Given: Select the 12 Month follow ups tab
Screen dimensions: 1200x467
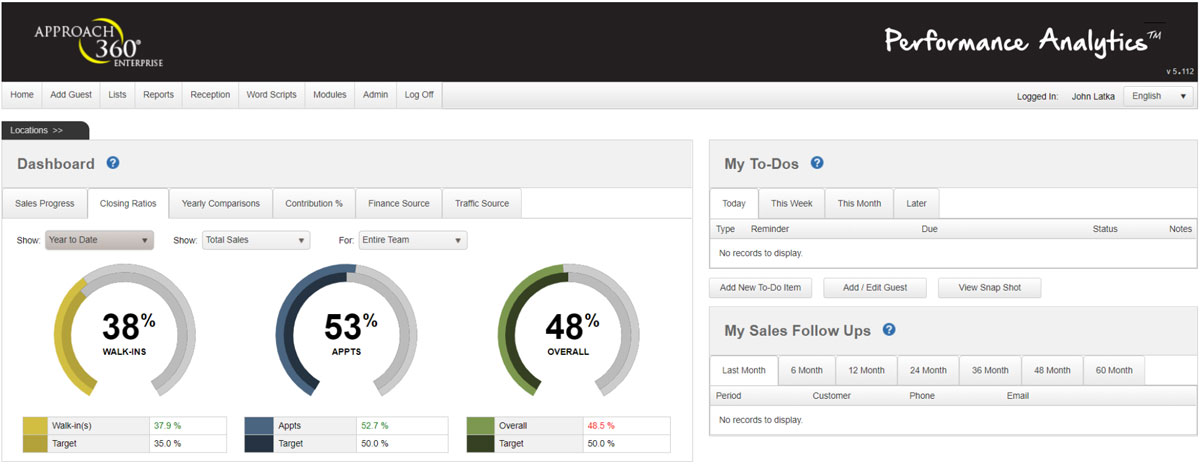Looking at the screenshot, I should tap(866, 370).
